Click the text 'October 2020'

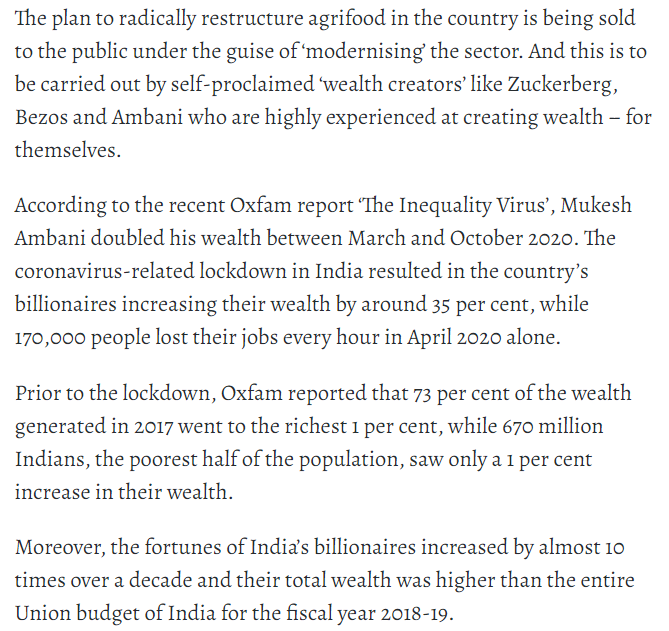[x=517, y=241]
